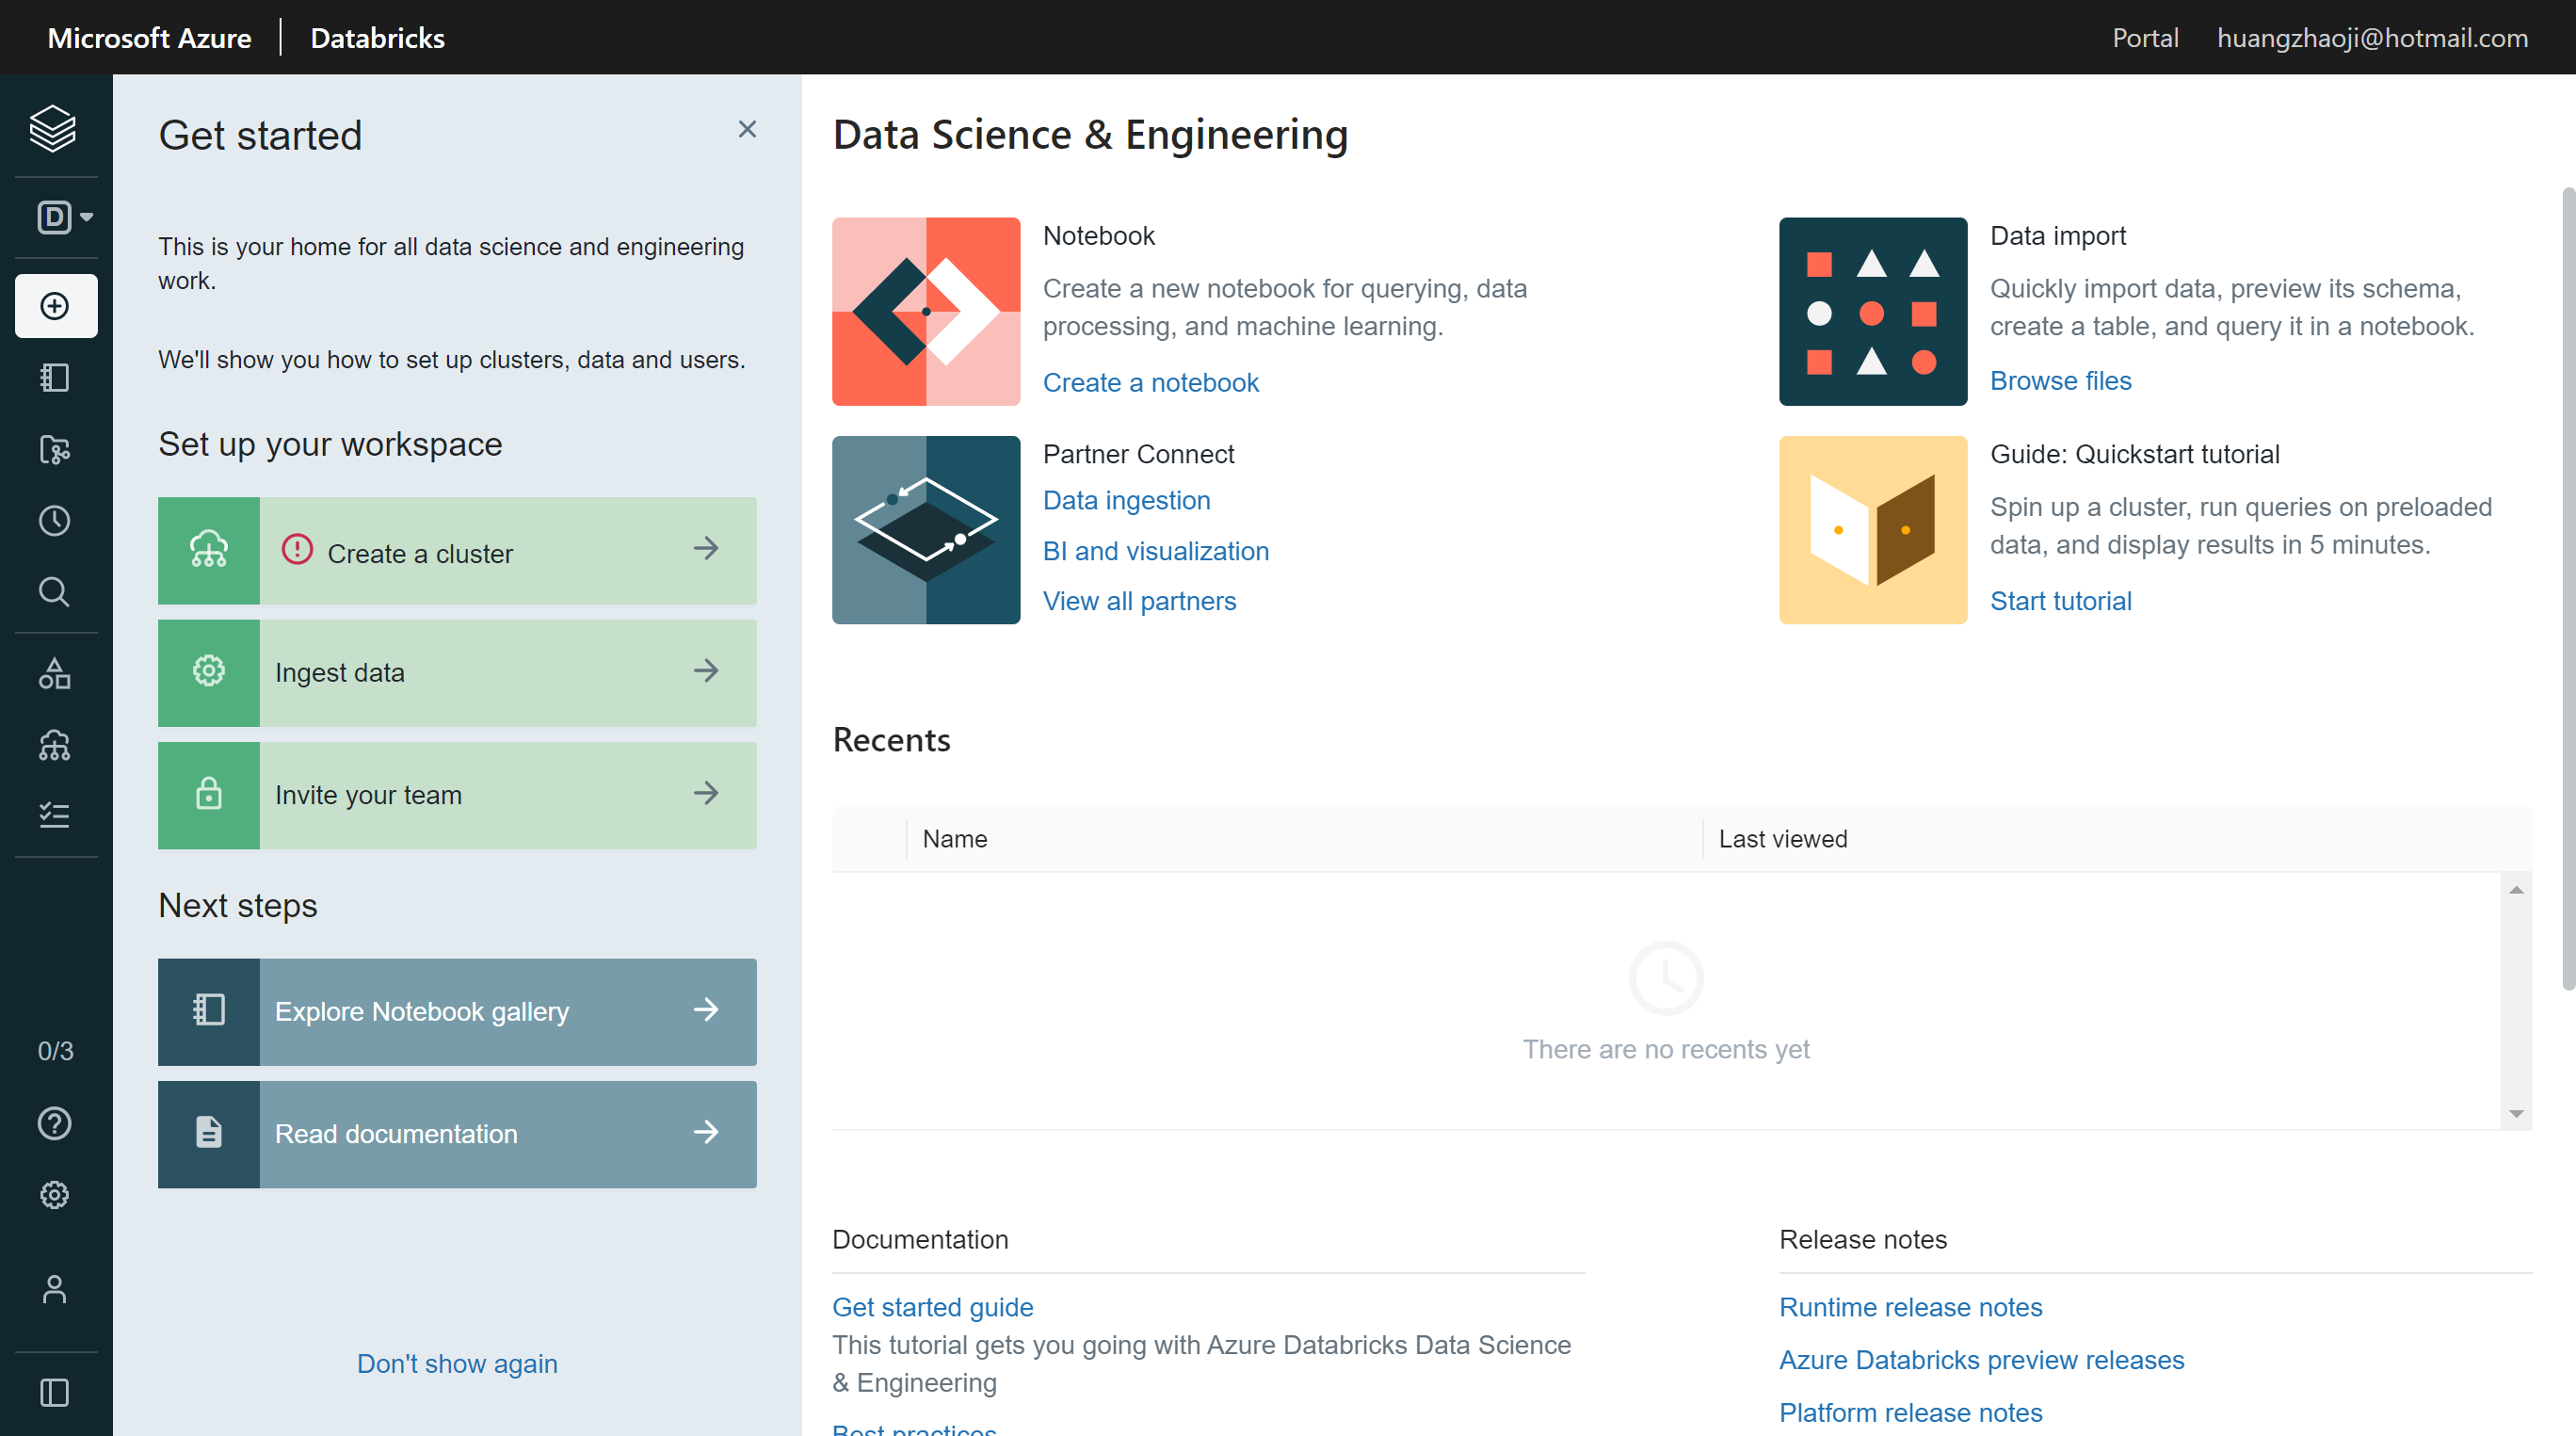Click the Help question mark icon
The width and height of the screenshot is (2576, 1436).
pyautogui.click(x=54, y=1123)
